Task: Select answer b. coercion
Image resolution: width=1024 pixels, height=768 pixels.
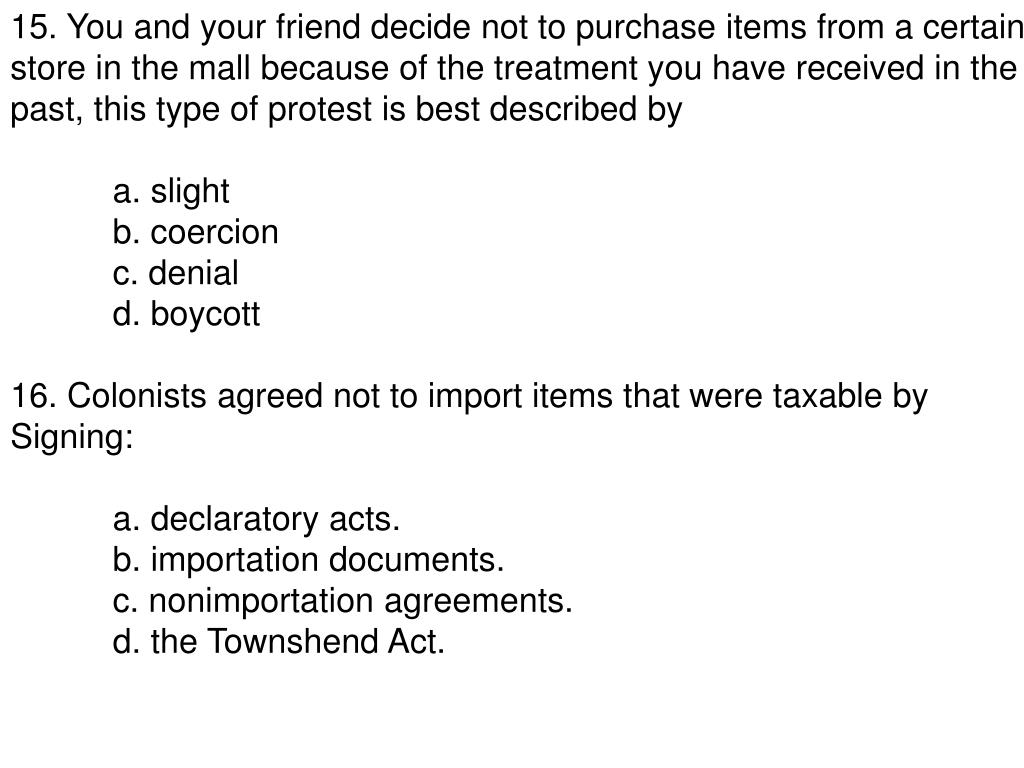Action: pos(195,232)
